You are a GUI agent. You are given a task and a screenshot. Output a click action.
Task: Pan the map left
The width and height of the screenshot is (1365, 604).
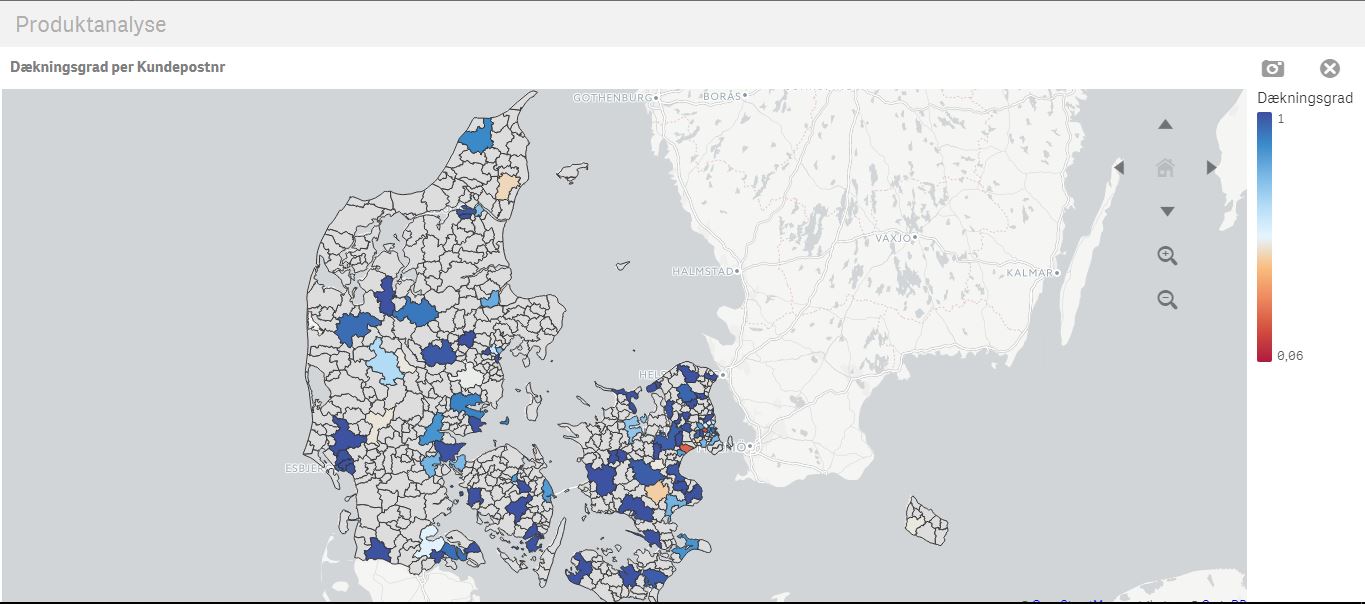1119,168
